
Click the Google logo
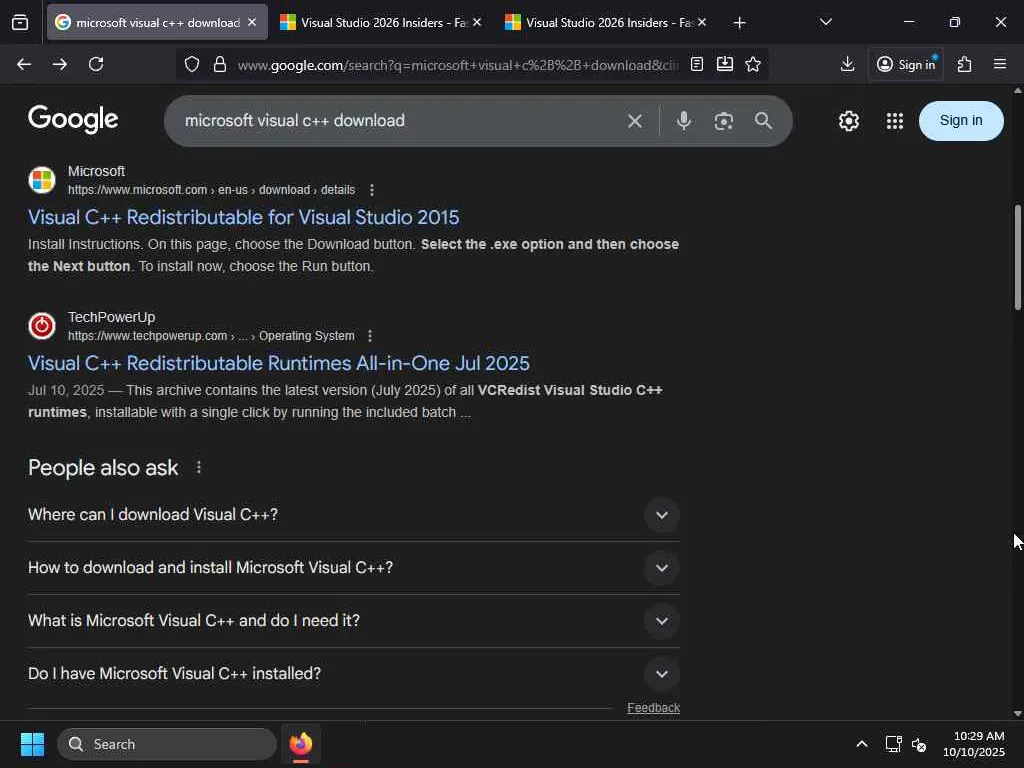[x=73, y=120]
